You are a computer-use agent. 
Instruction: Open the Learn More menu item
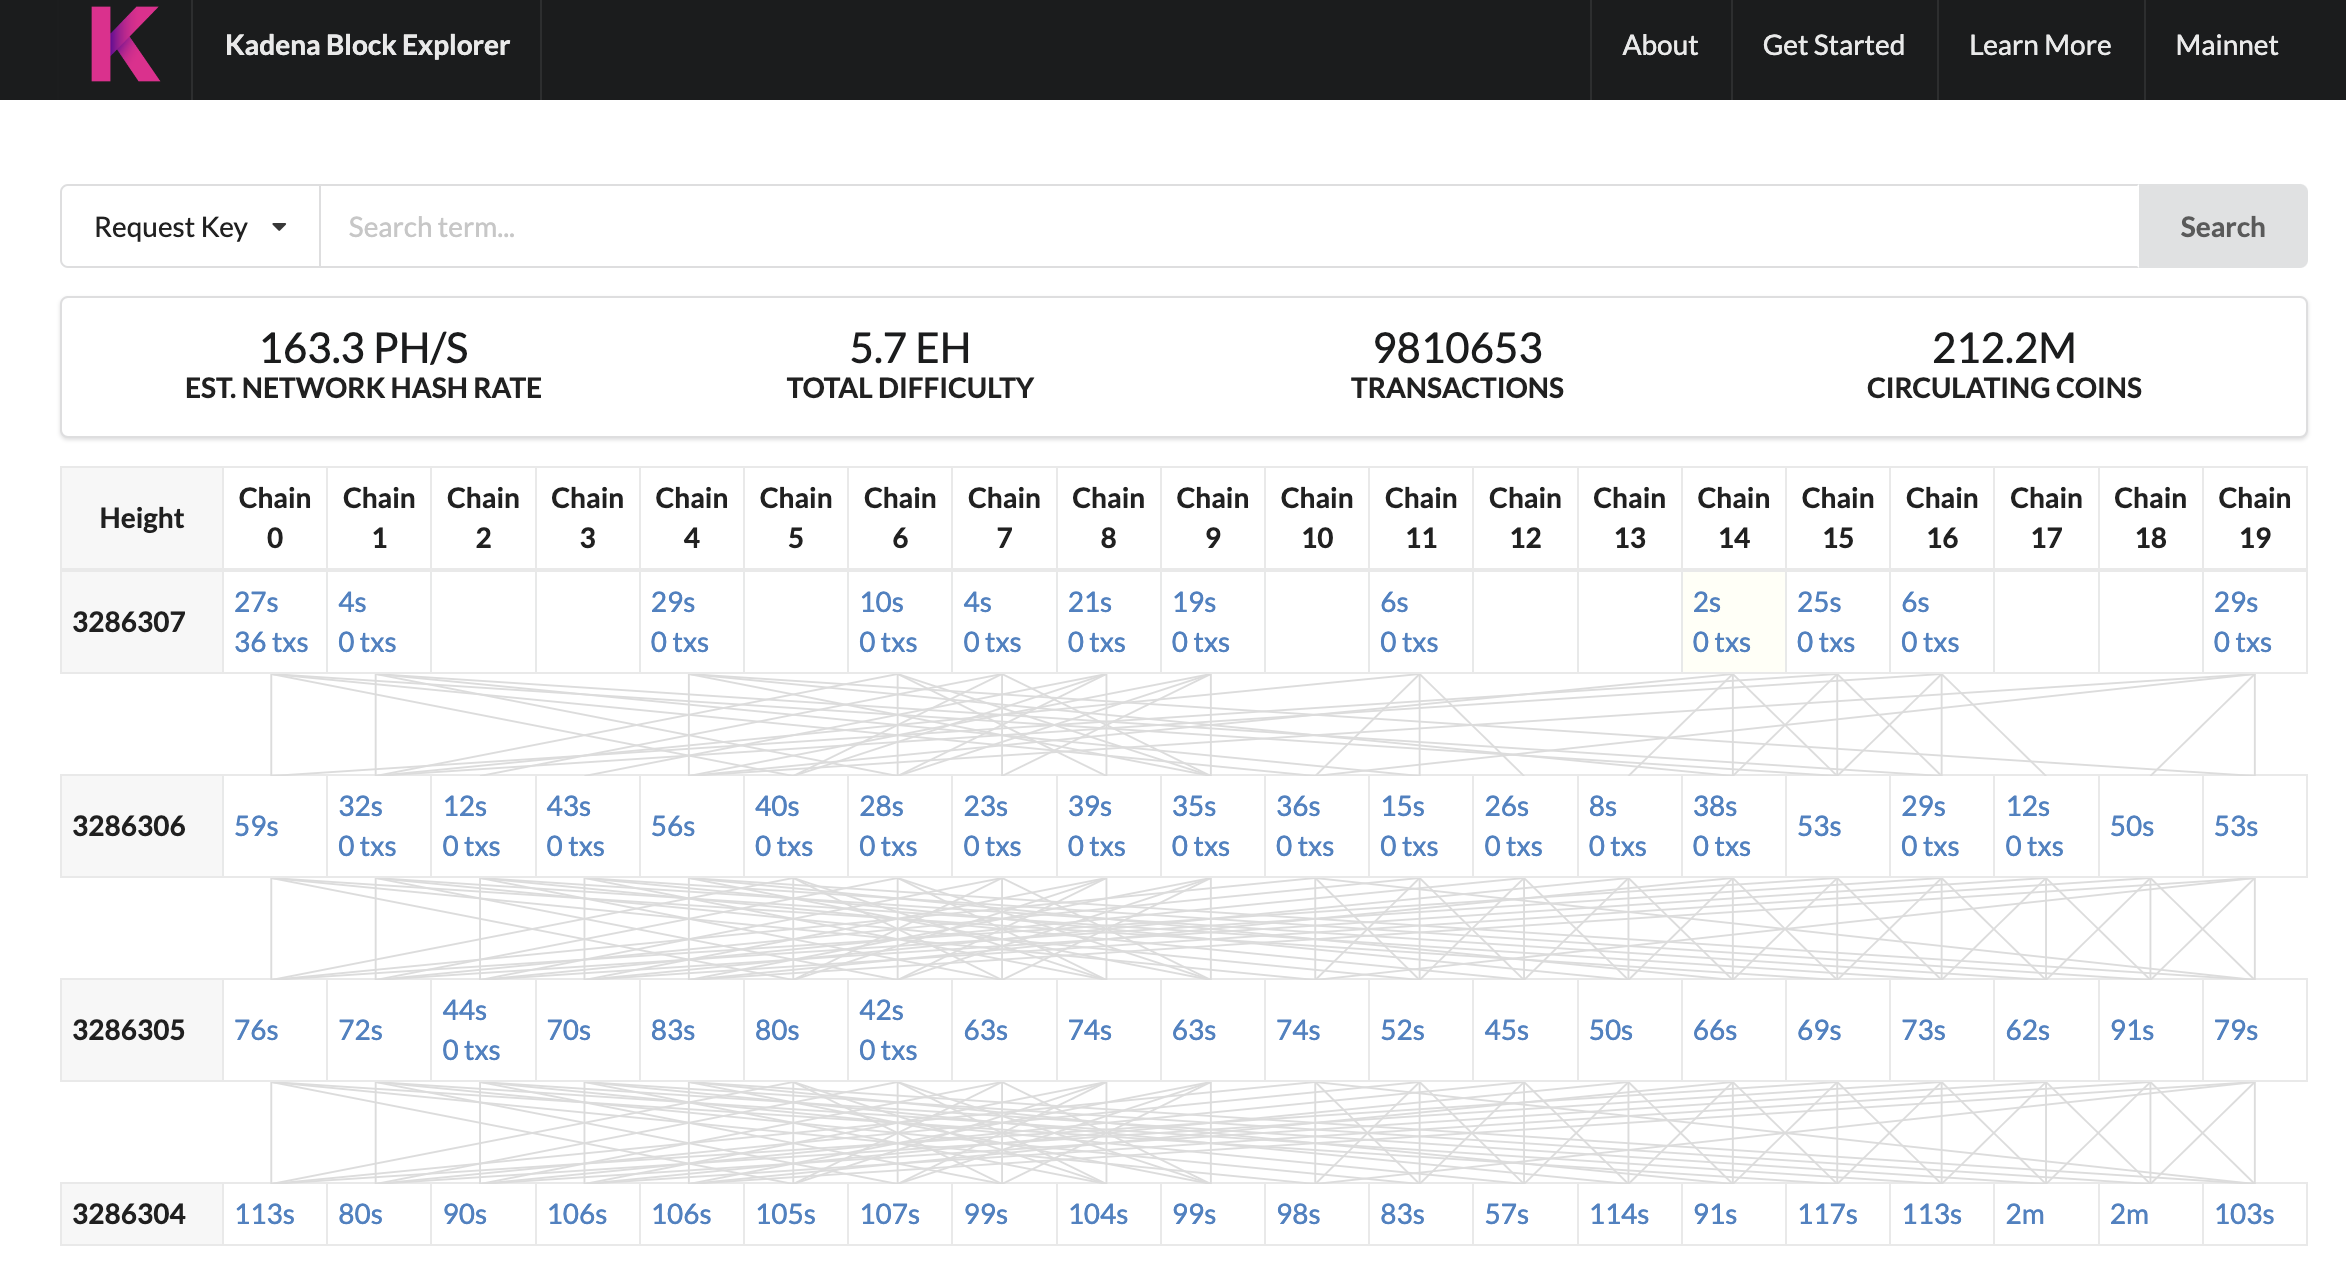pyautogui.click(x=2039, y=46)
